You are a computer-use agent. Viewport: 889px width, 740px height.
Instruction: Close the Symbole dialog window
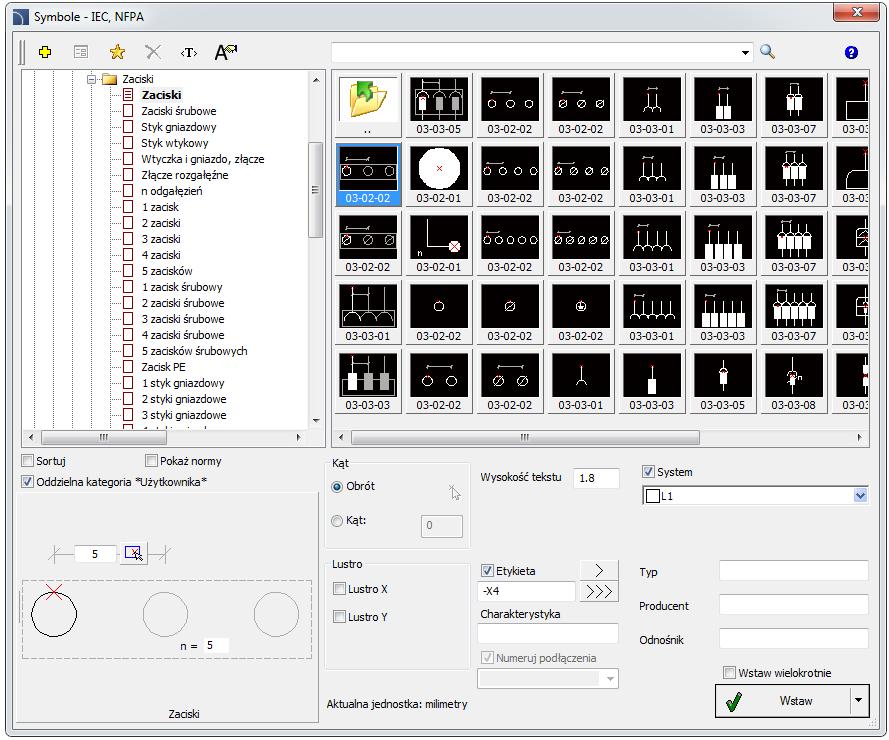[857, 12]
